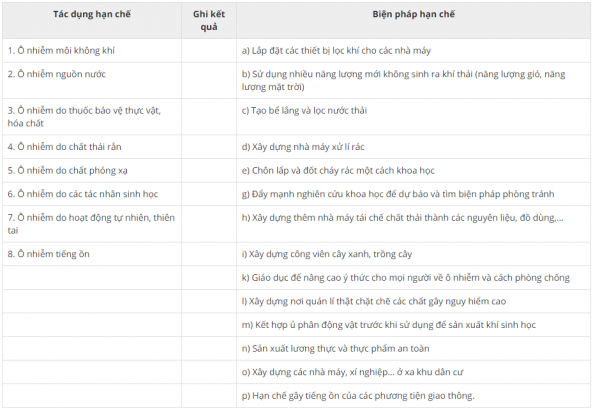Image resolution: width=600 pixels, height=416 pixels.
Task: Click 'o) Xây dựng các nhà máy, xí nghiệp'
Action: point(352,372)
